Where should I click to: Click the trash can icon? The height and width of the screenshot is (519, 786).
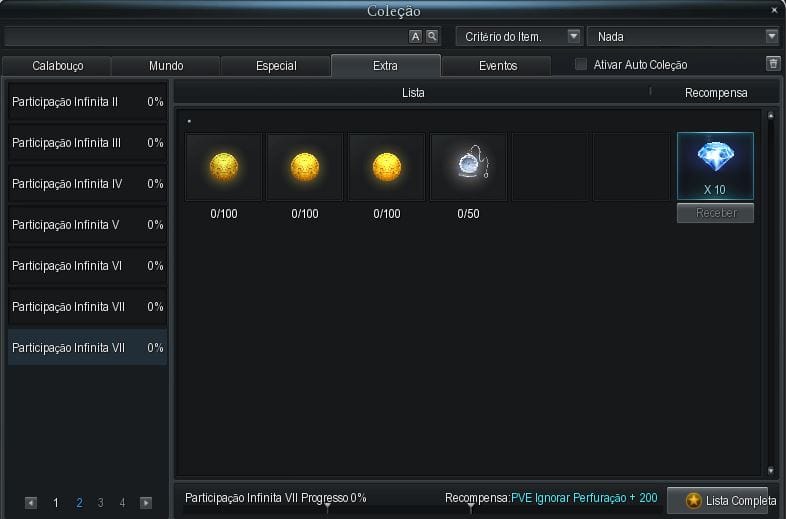[x=772, y=64]
